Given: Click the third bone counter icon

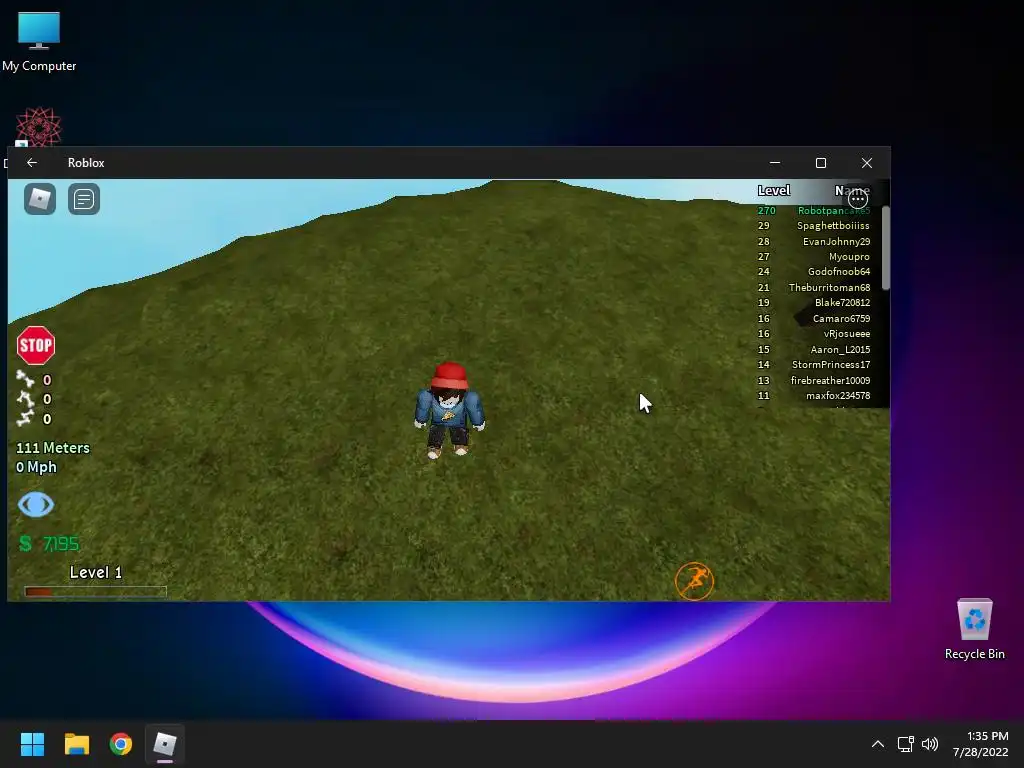Looking at the screenshot, I should 25,418.
